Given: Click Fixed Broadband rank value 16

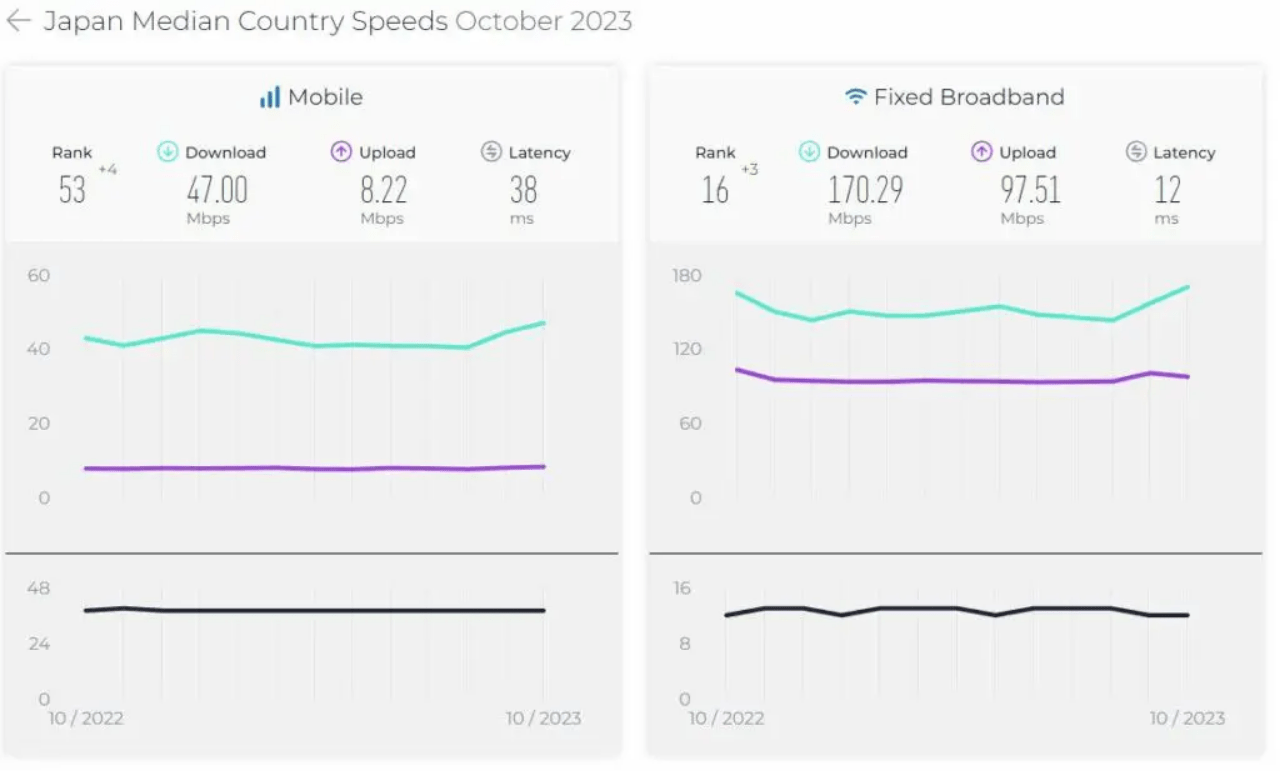Looking at the screenshot, I should click(x=715, y=190).
